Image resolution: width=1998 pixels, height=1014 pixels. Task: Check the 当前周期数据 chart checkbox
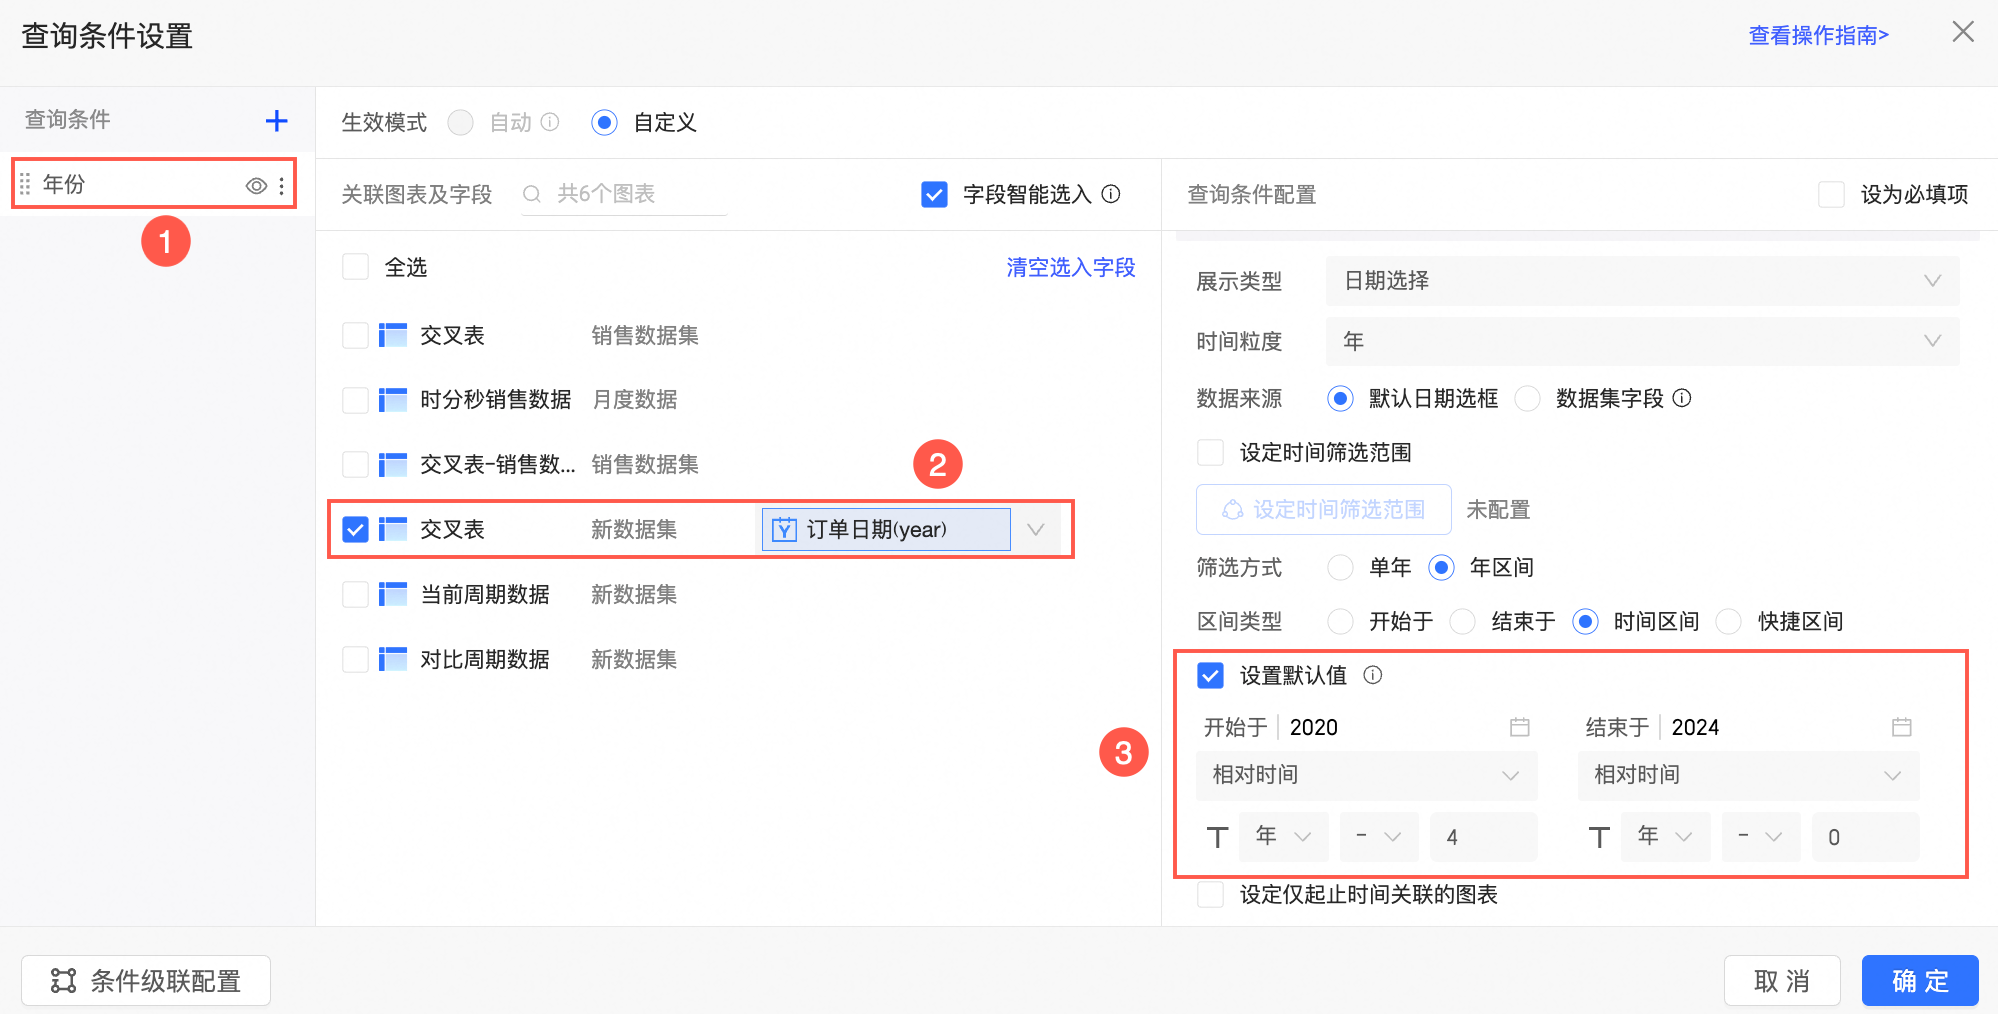coord(355,595)
